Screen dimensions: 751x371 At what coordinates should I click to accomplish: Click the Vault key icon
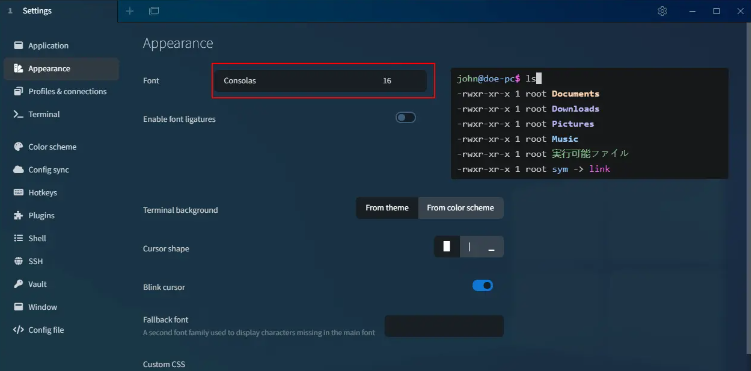coord(19,284)
